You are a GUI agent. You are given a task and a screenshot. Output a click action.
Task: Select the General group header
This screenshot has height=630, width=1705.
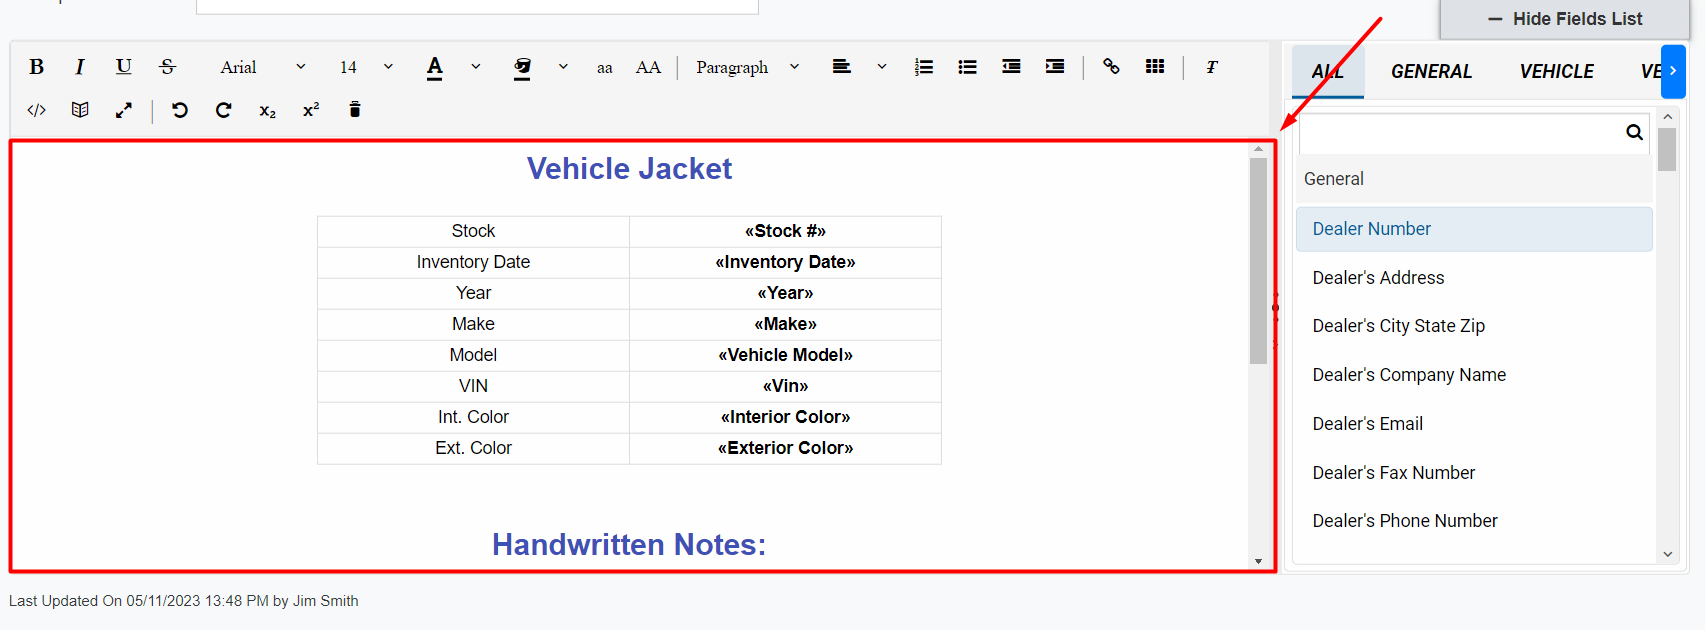click(x=1473, y=179)
